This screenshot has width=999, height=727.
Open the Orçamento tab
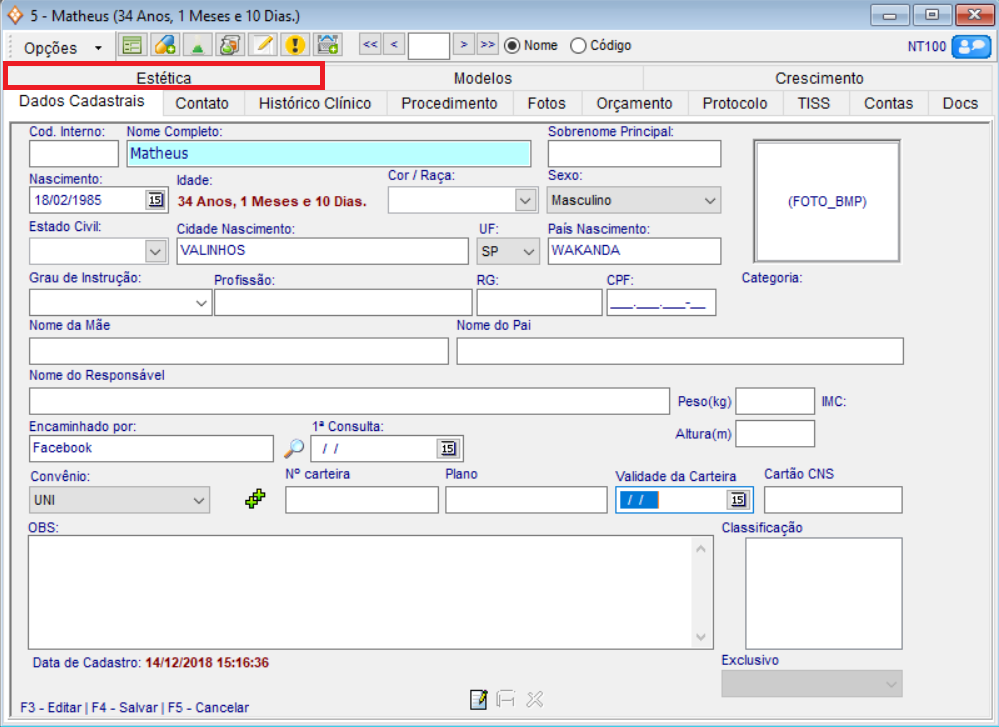click(634, 103)
